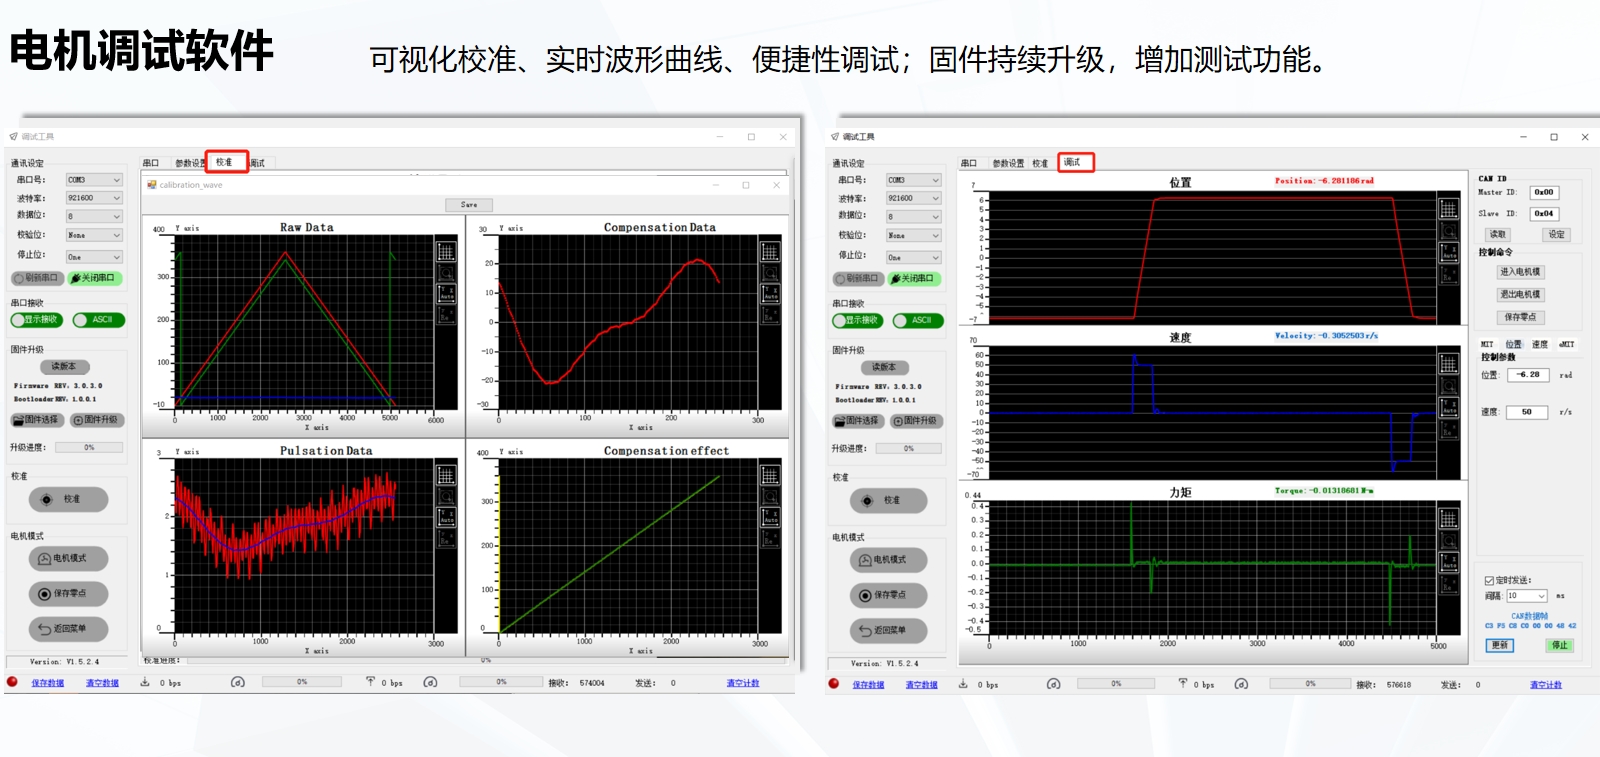
Task: Switch to 参数设置 tab in right window
Action: click(x=1008, y=163)
